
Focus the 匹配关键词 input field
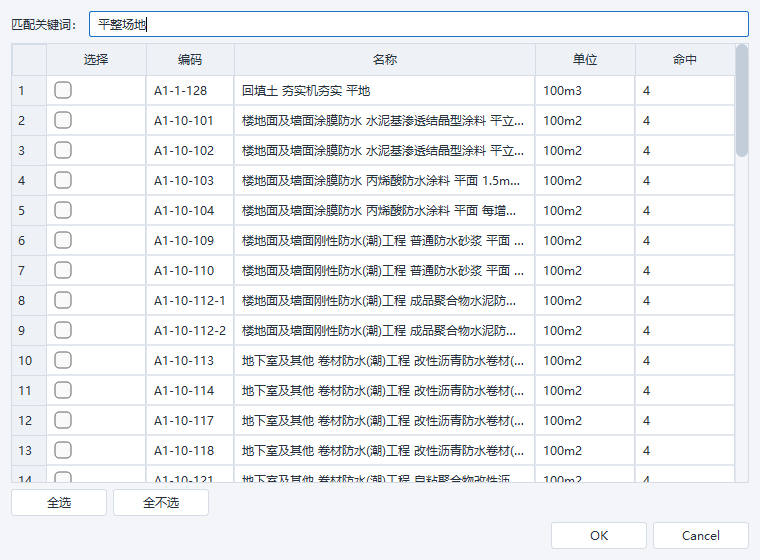419,24
